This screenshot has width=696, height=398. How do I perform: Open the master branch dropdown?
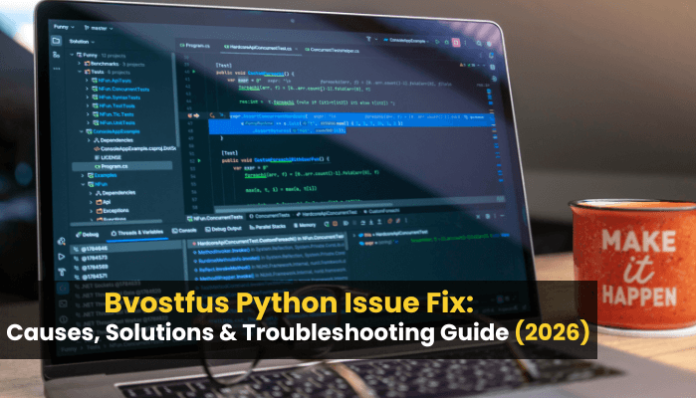point(98,28)
